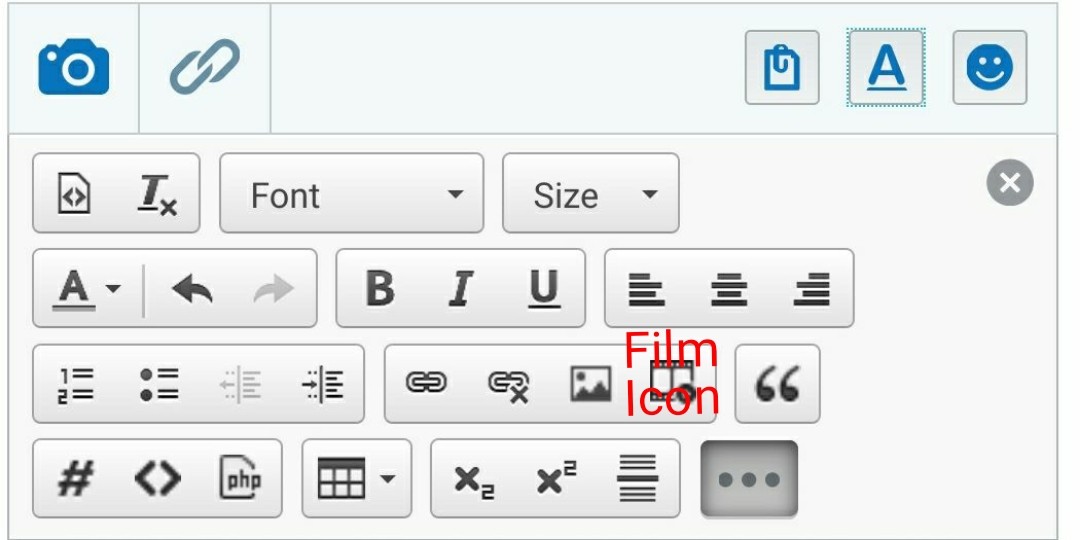
Task: Click the three-dots more options button
Action: click(x=749, y=479)
